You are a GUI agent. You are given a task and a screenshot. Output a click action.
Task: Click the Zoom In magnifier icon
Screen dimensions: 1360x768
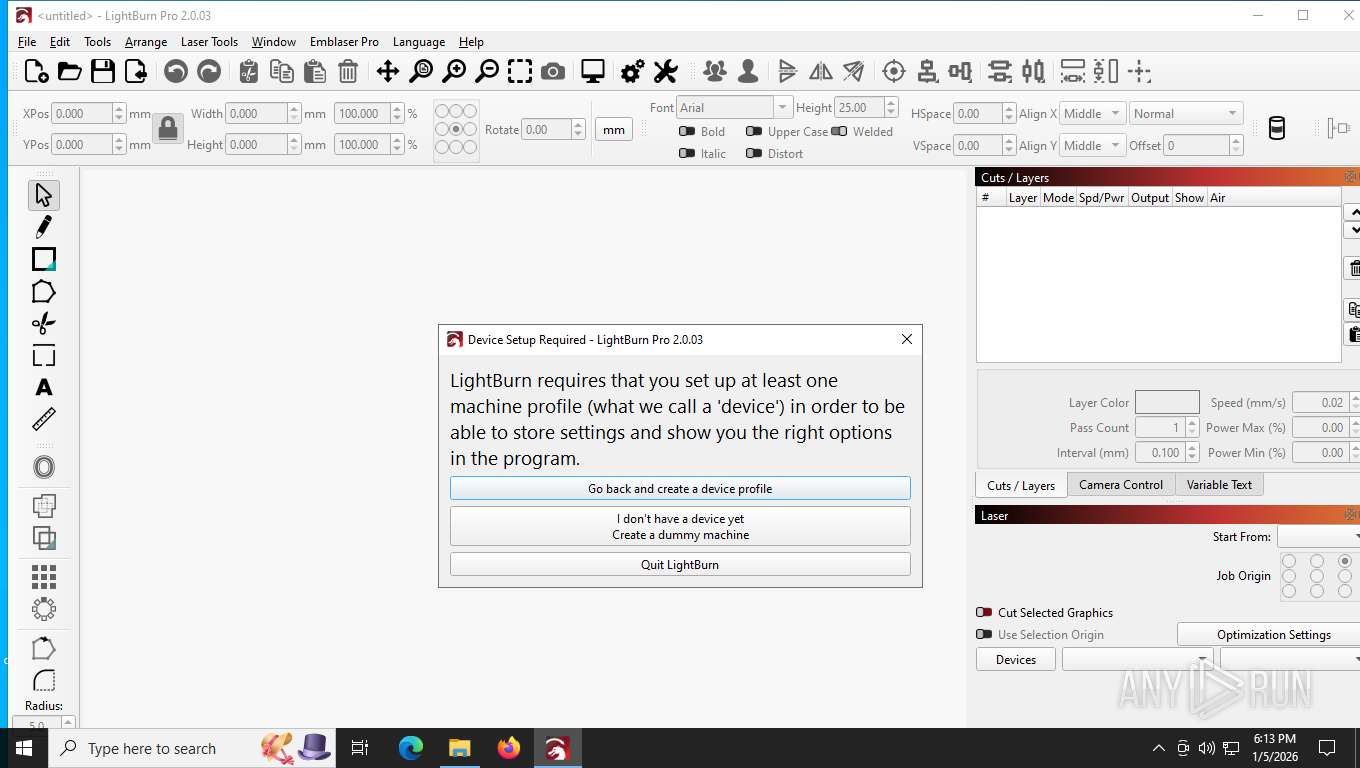[454, 71]
